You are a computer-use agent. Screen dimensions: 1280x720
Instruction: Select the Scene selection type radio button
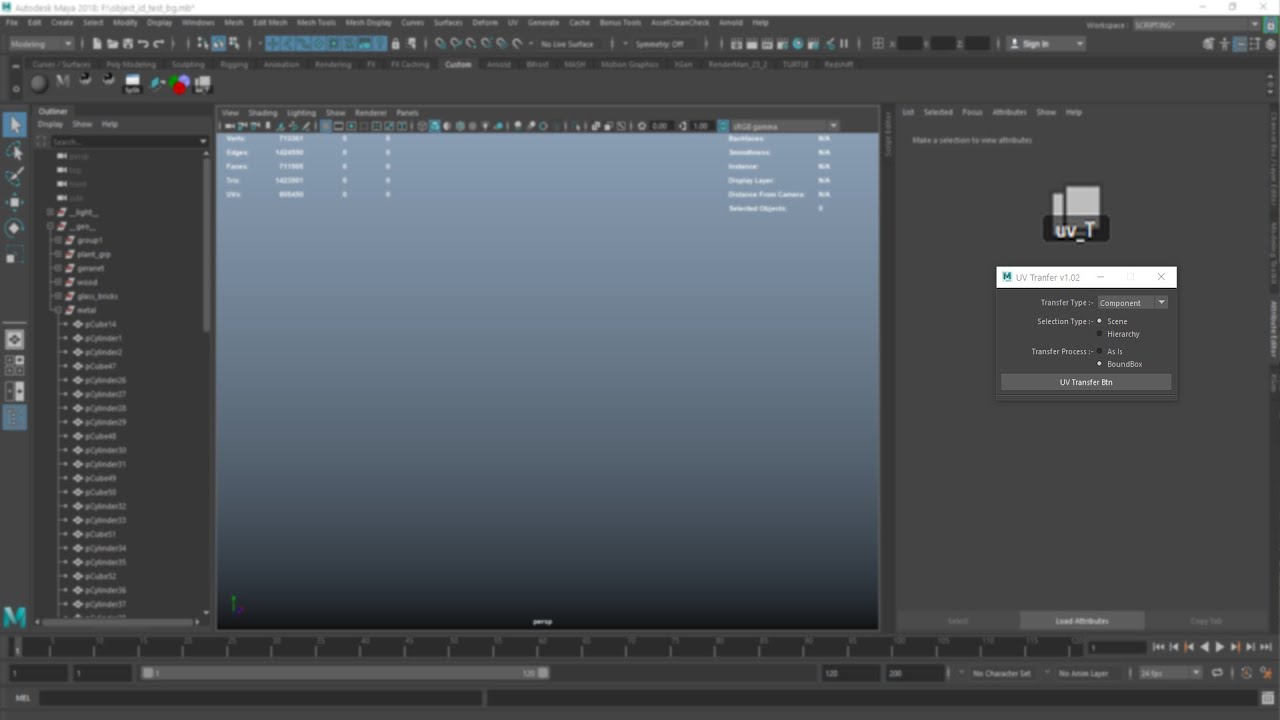(x=1100, y=321)
